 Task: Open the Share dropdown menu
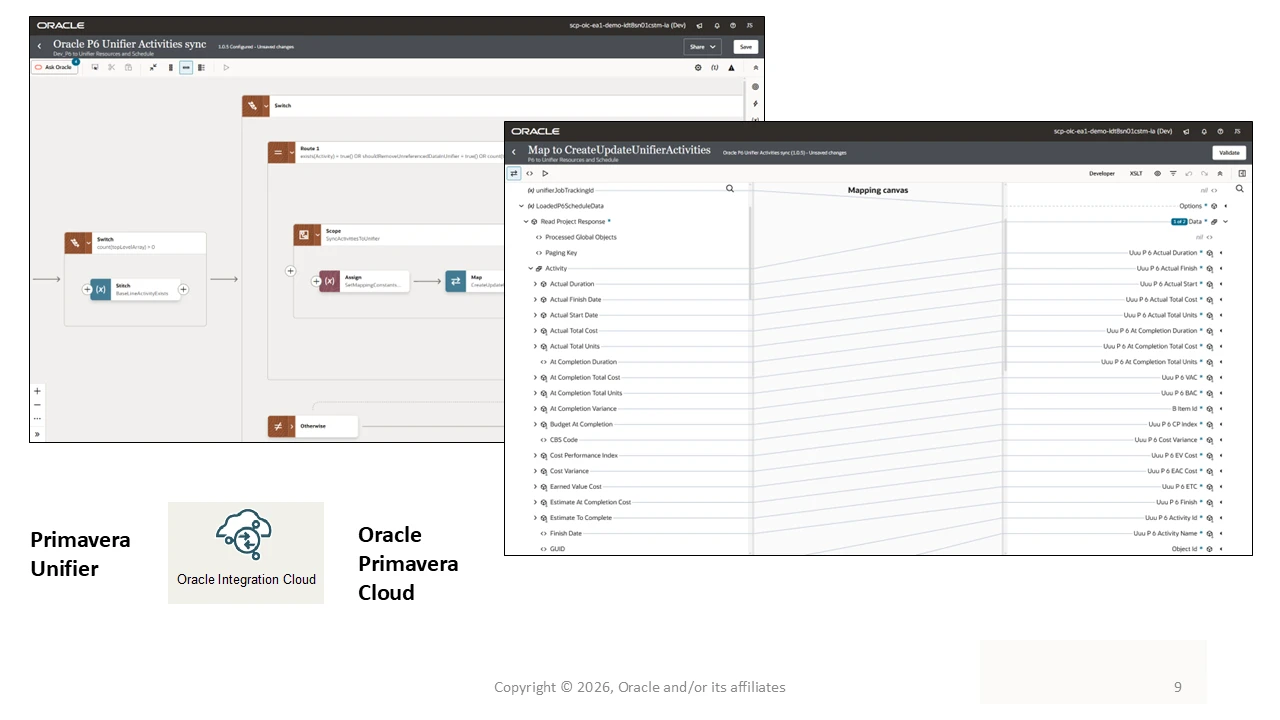[703, 47]
